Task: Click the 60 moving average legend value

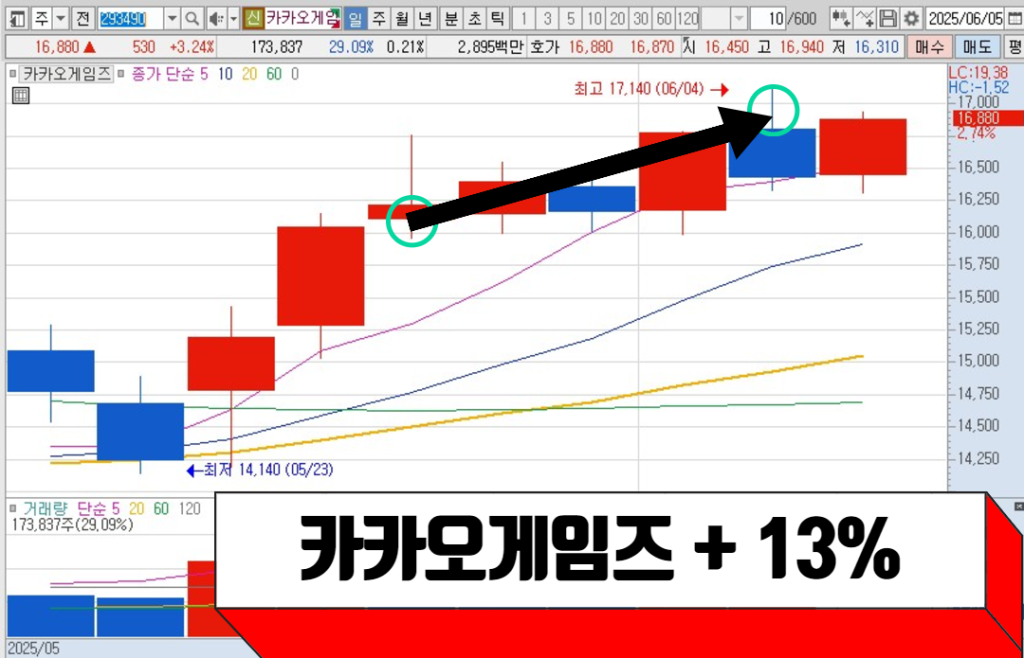Action: 274,74
